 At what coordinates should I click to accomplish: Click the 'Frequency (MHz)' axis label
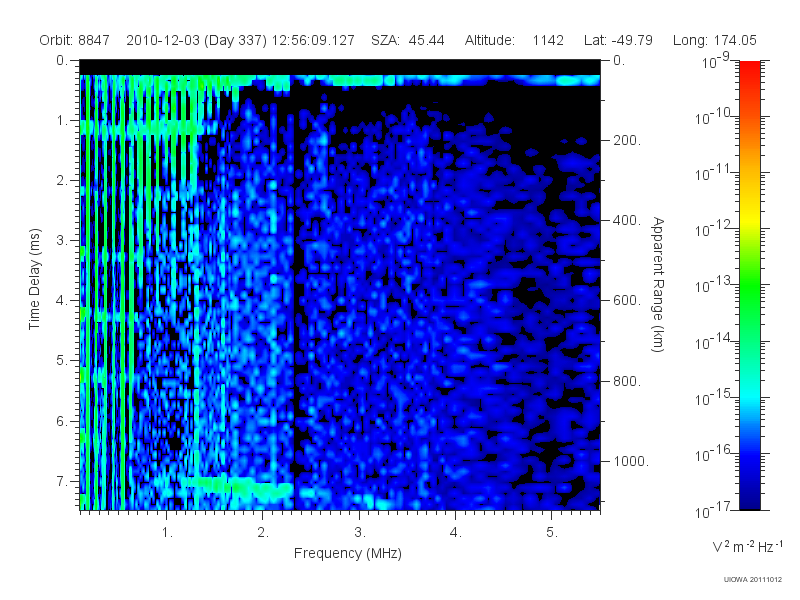[347, 554]
